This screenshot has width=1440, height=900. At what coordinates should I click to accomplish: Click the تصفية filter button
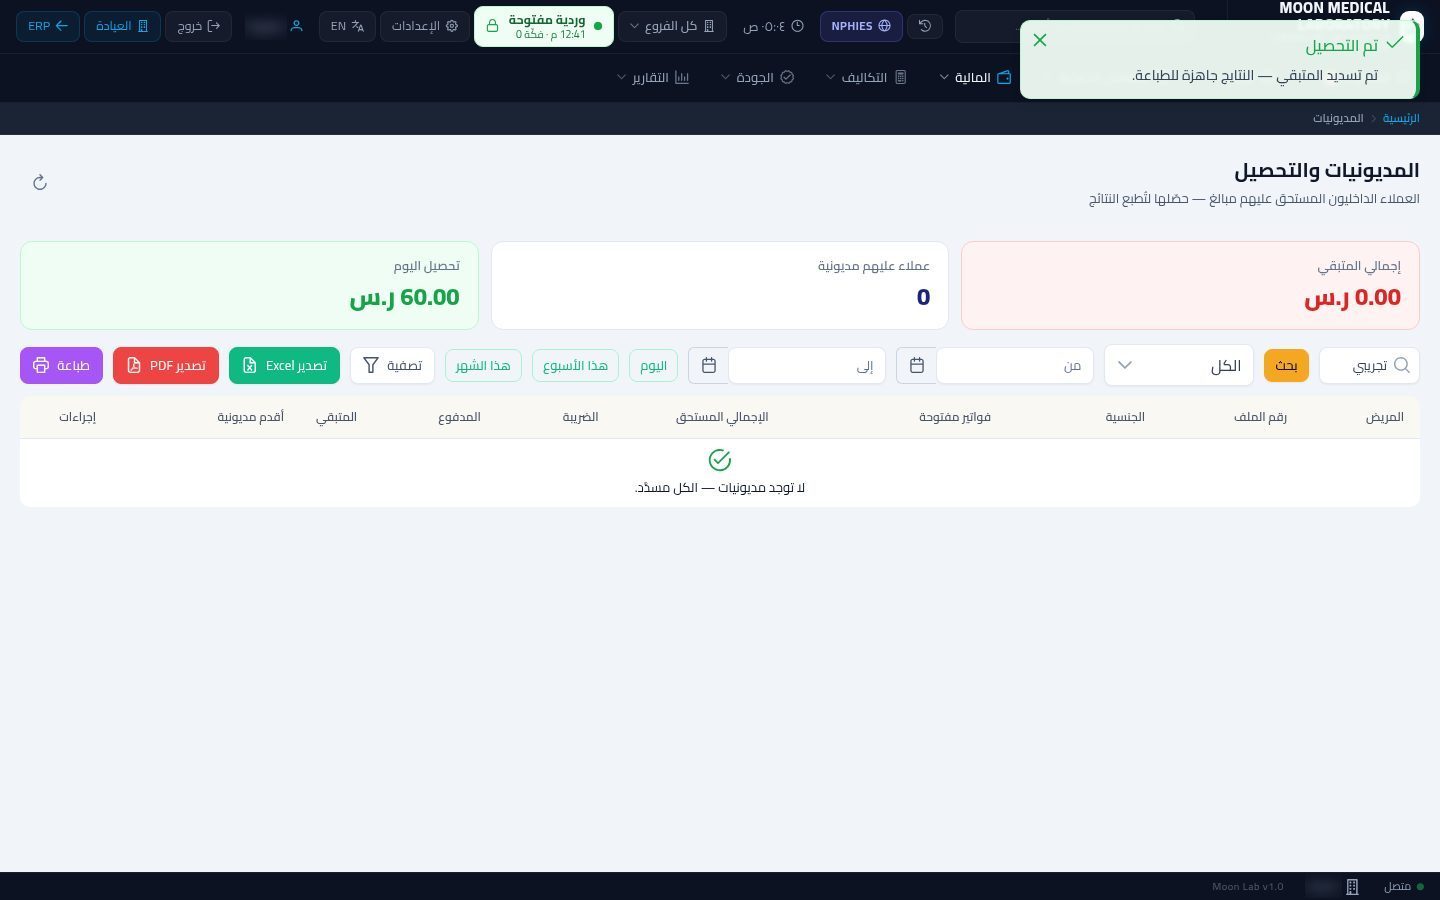(x=392, y=366)
